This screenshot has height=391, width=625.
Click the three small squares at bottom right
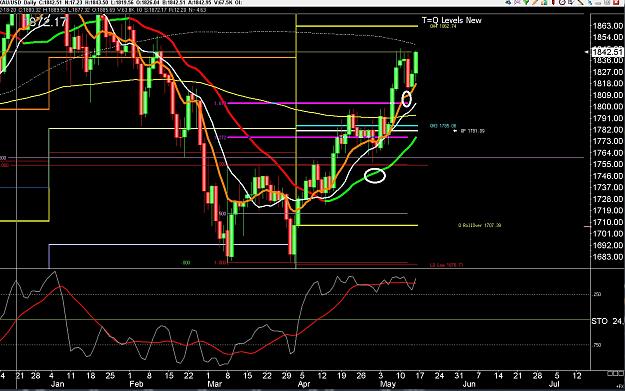615,373
